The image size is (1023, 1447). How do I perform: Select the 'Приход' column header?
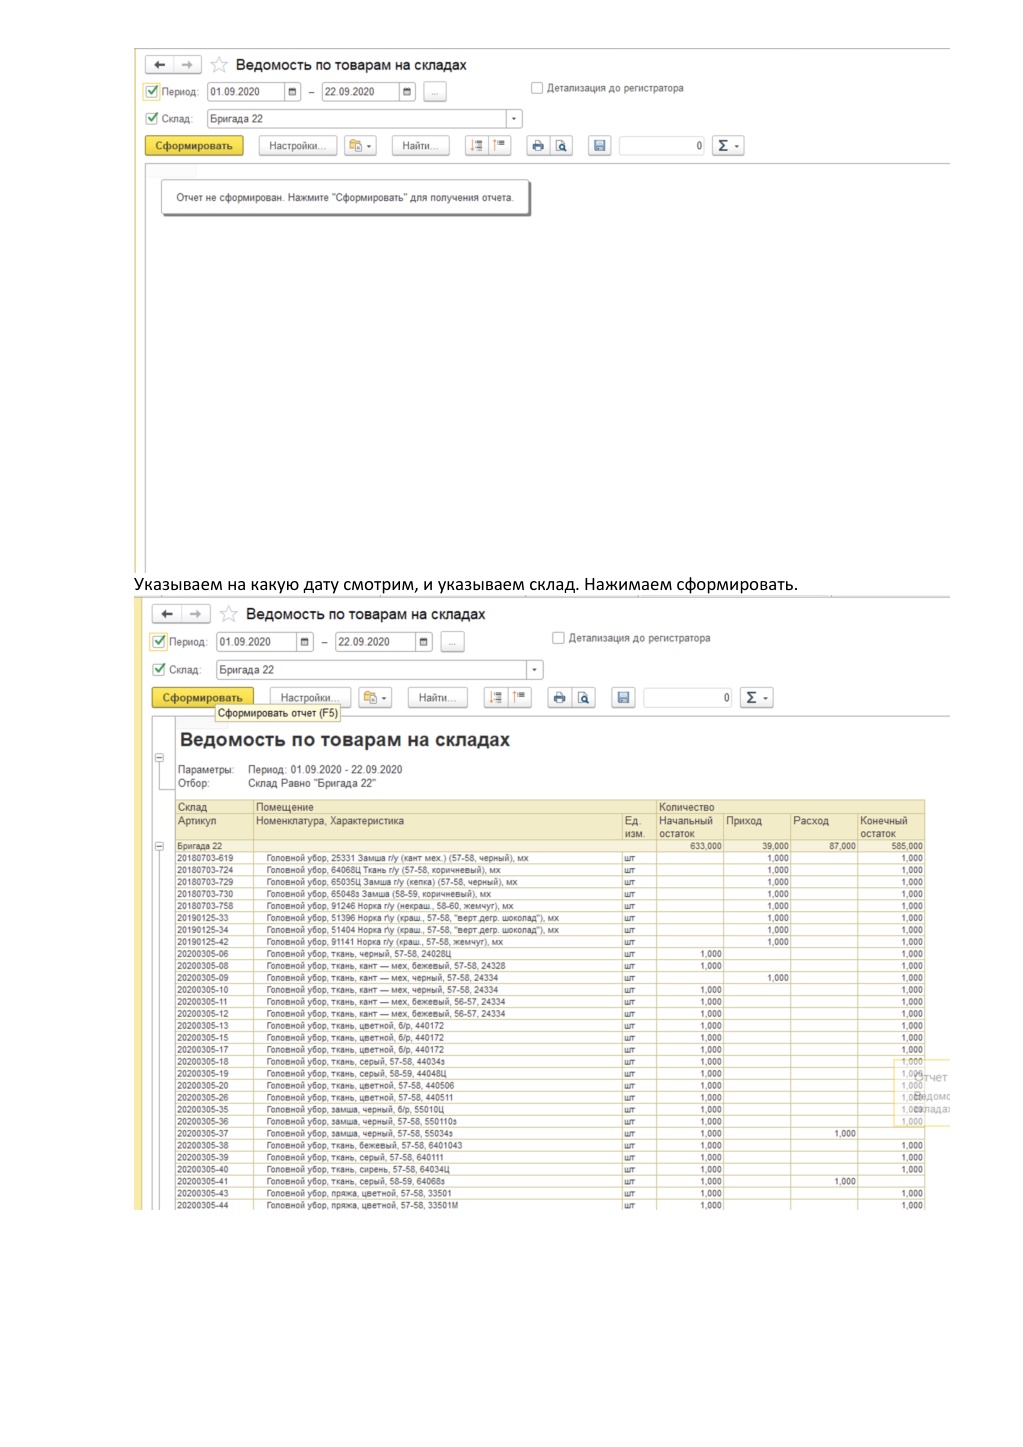click(x=757, y=827)
